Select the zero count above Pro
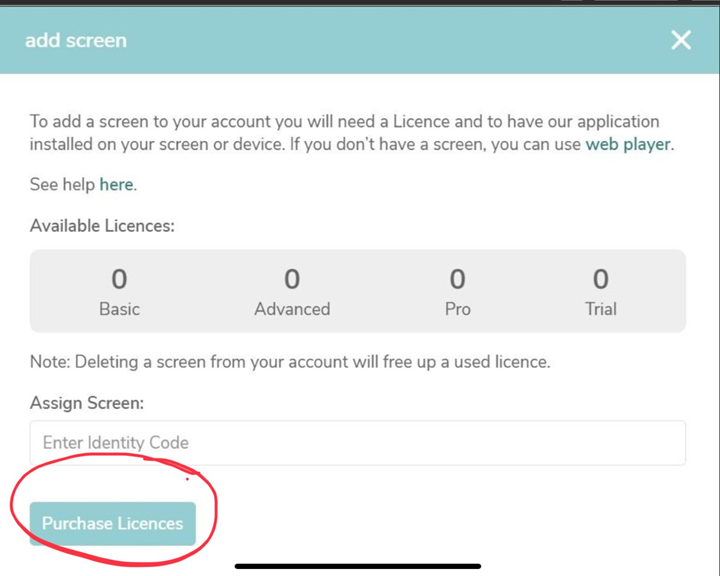720x576 pixels. (x=457, y=279)
